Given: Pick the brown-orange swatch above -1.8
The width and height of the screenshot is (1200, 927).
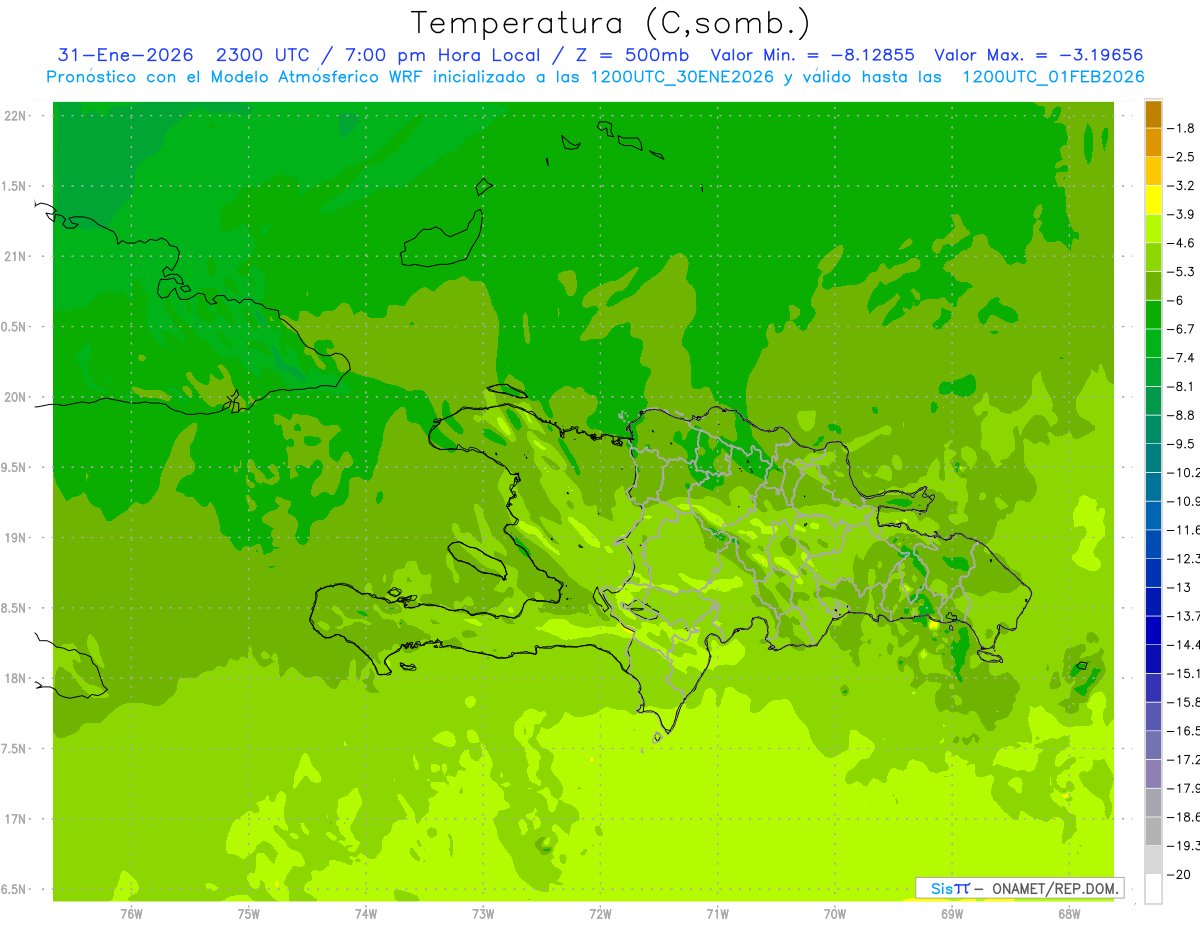Looking at the screenshot, I should point(1153,115).
